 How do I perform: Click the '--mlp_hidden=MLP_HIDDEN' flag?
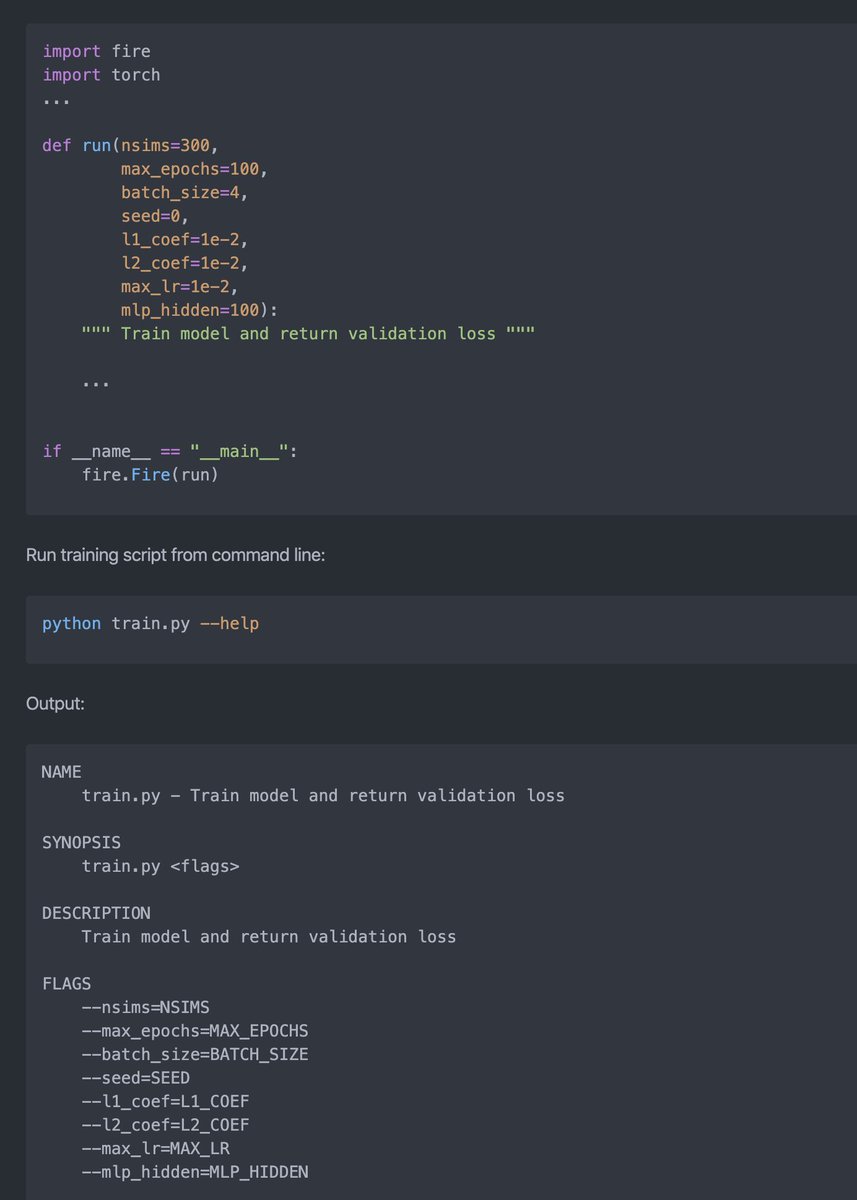[x=195, y=1171]
